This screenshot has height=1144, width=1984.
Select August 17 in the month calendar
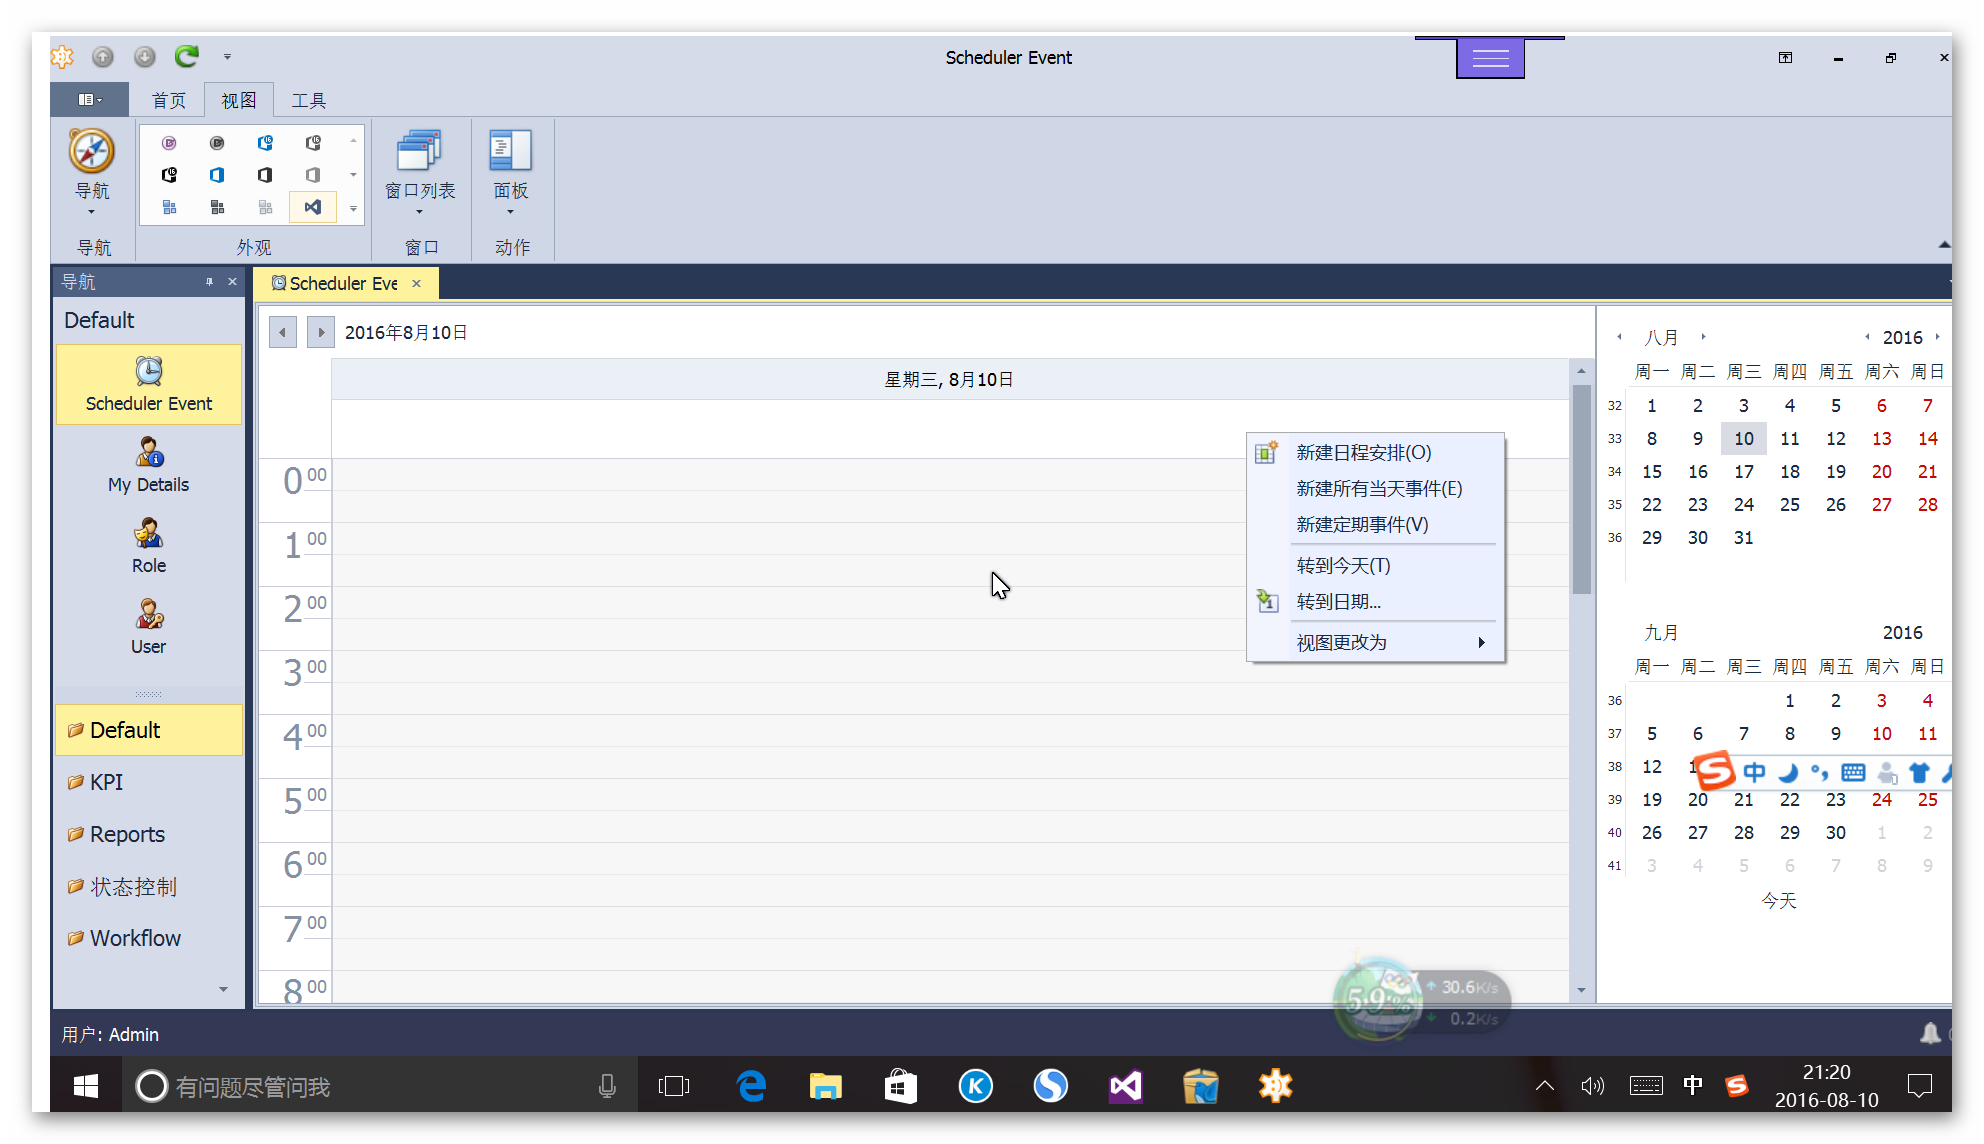1743,472
